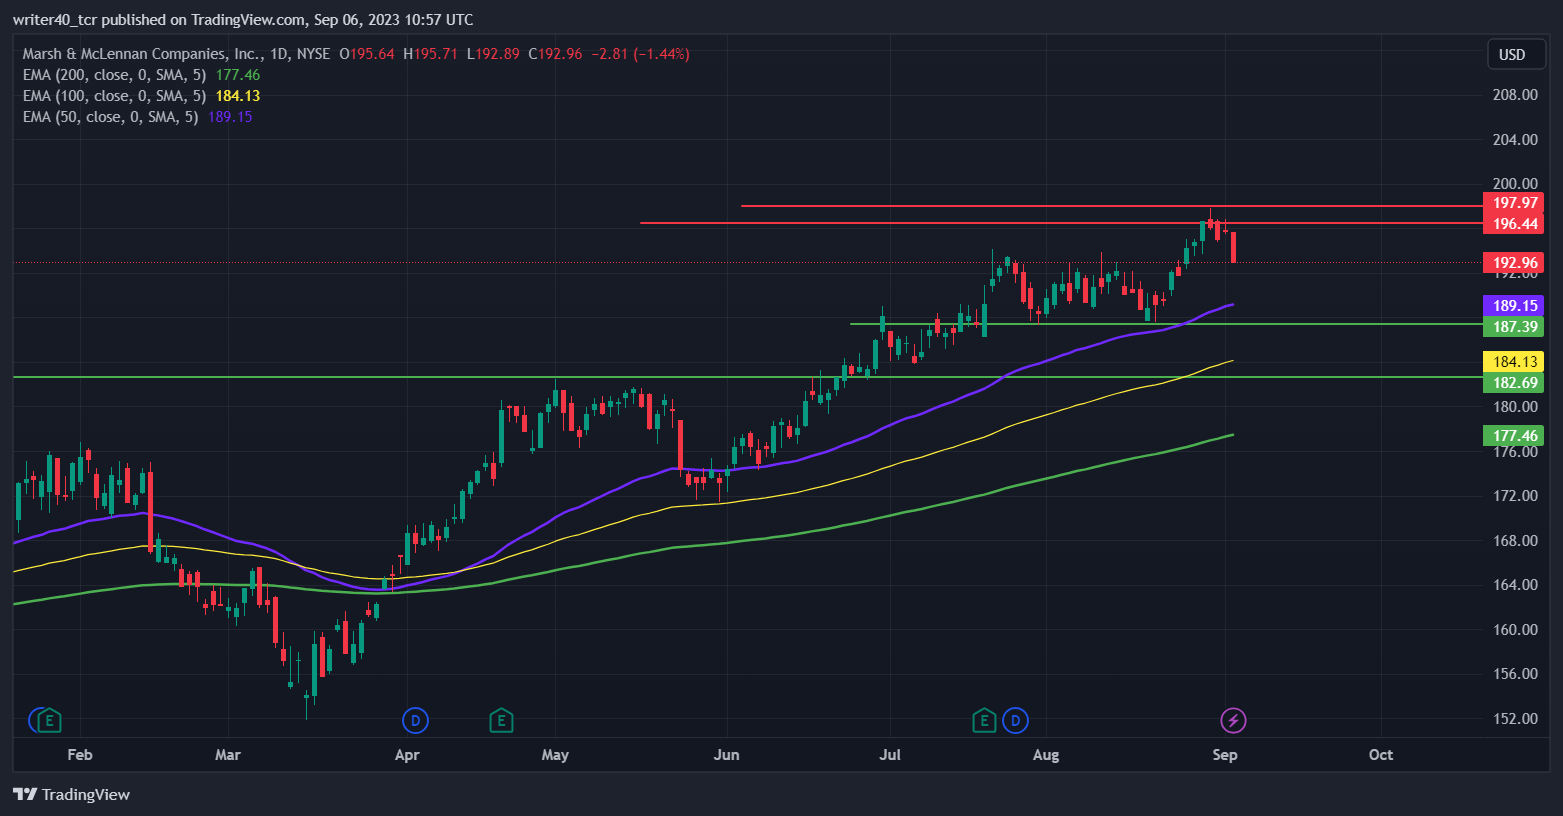Viewport: 1563px width, 816px height.
Task: Click the dividend D icon before August
Action: point(1016,720)
